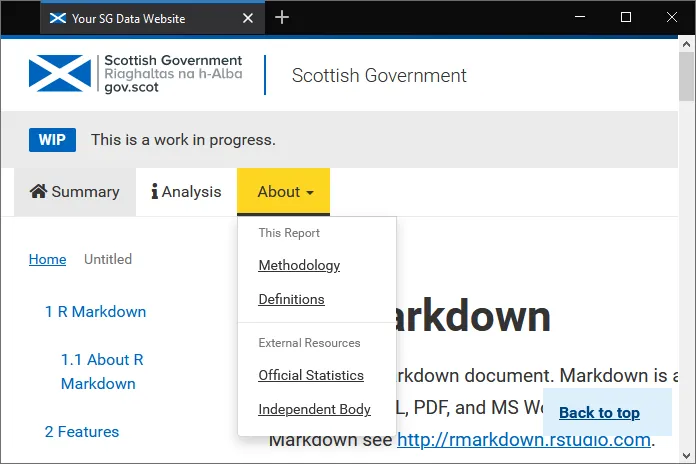
Task: Select Independent Body menu entry
Action: pos(314,409)
